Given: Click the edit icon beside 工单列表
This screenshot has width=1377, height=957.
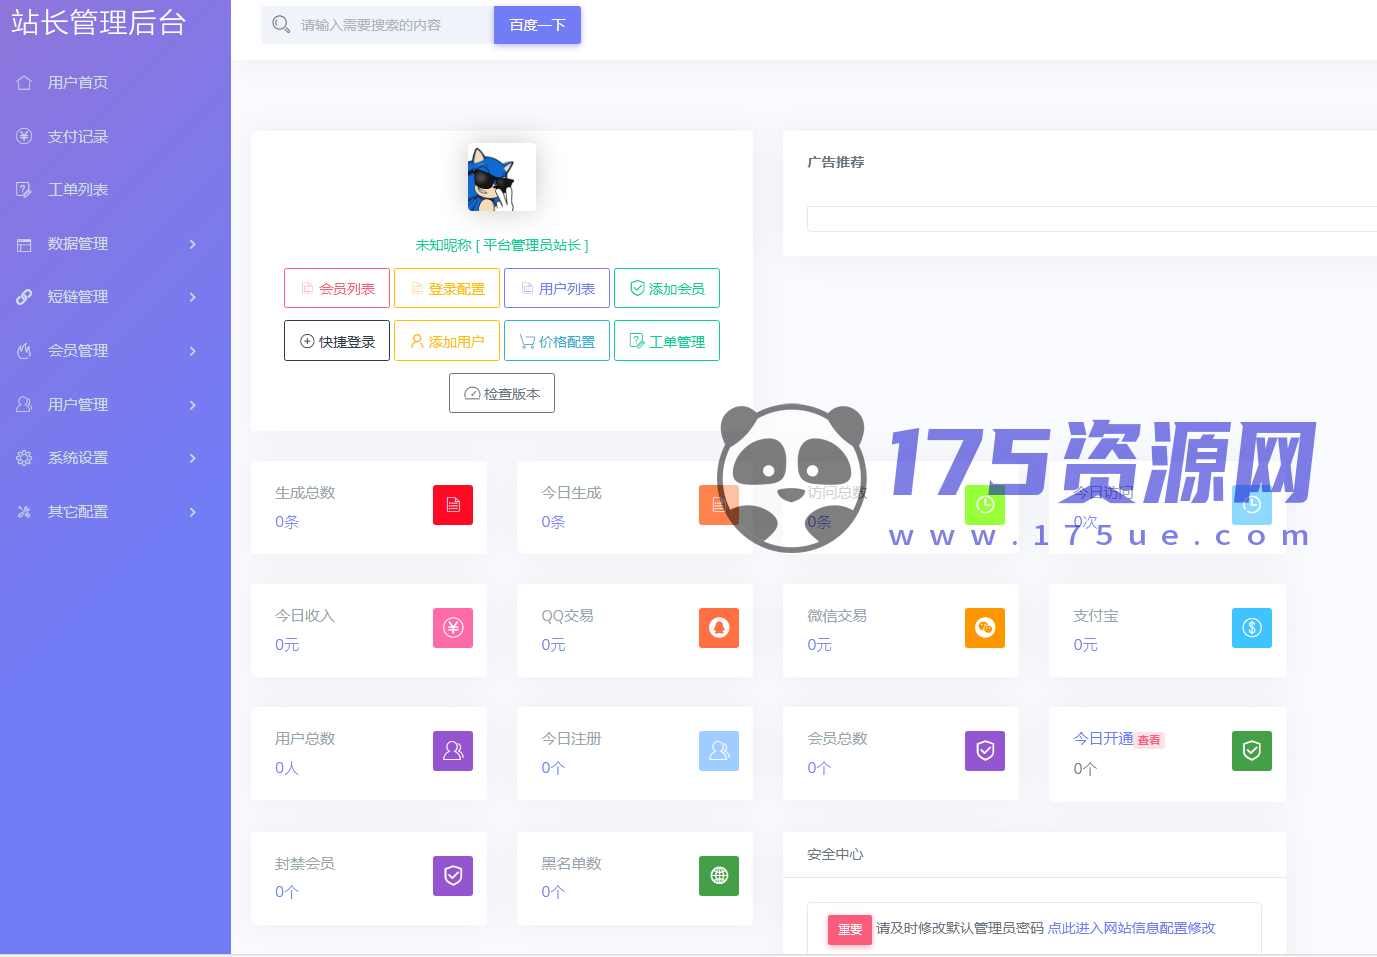Looking at the screenshot, I should click(x=24, y=190).
